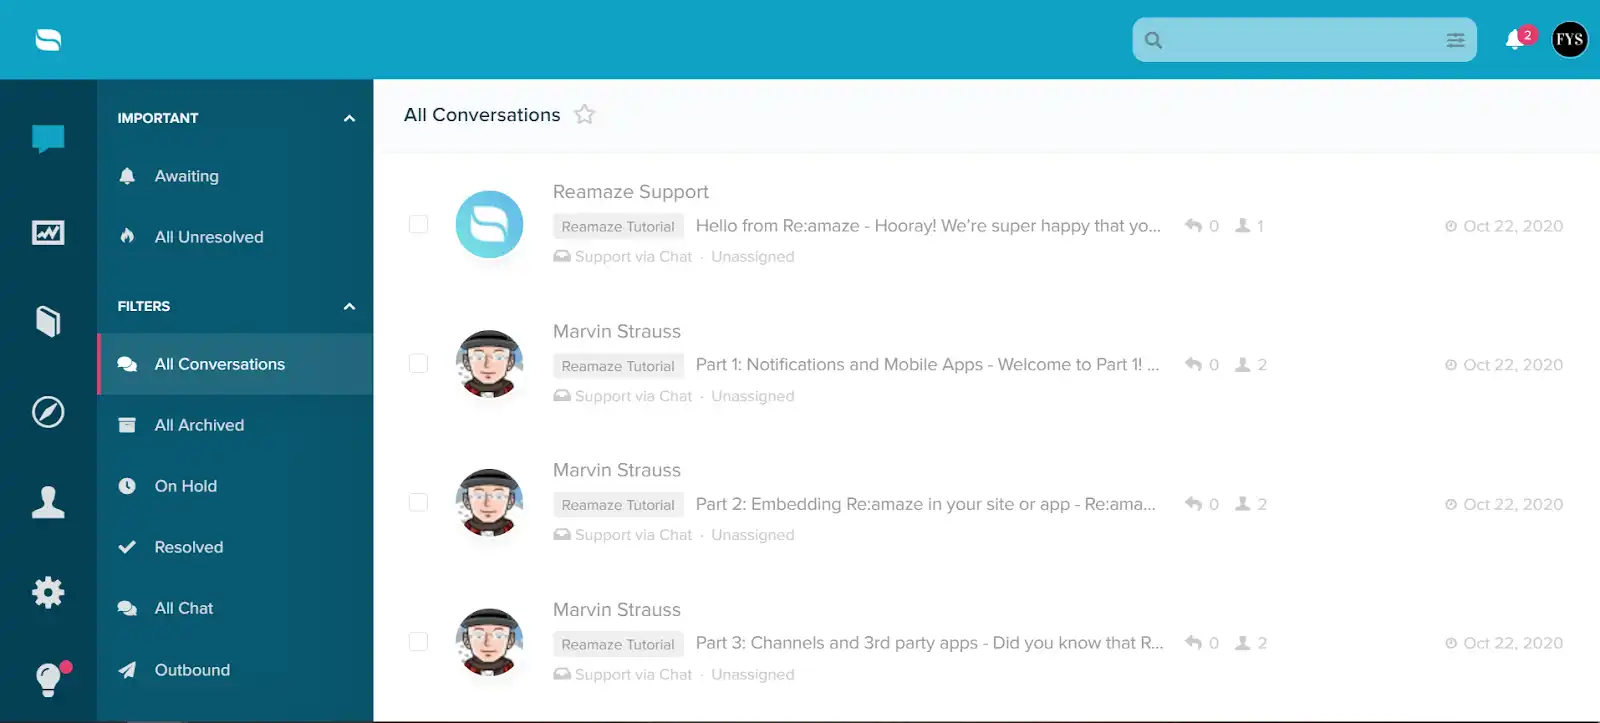Click the All Unresolved flame icon
The height and width of the screenshot is (723, 1600).
(127, 237)
